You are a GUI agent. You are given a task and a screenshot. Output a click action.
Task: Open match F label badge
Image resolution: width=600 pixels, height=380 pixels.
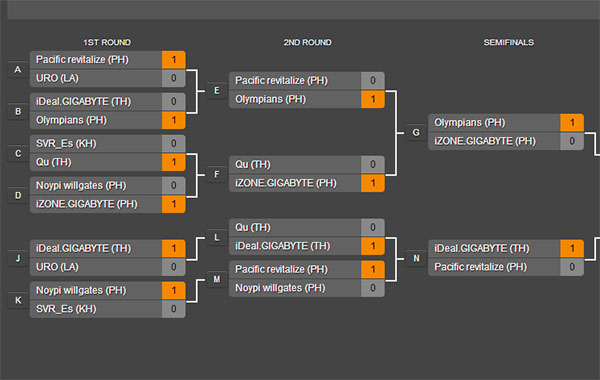click(x=217, y=175)
